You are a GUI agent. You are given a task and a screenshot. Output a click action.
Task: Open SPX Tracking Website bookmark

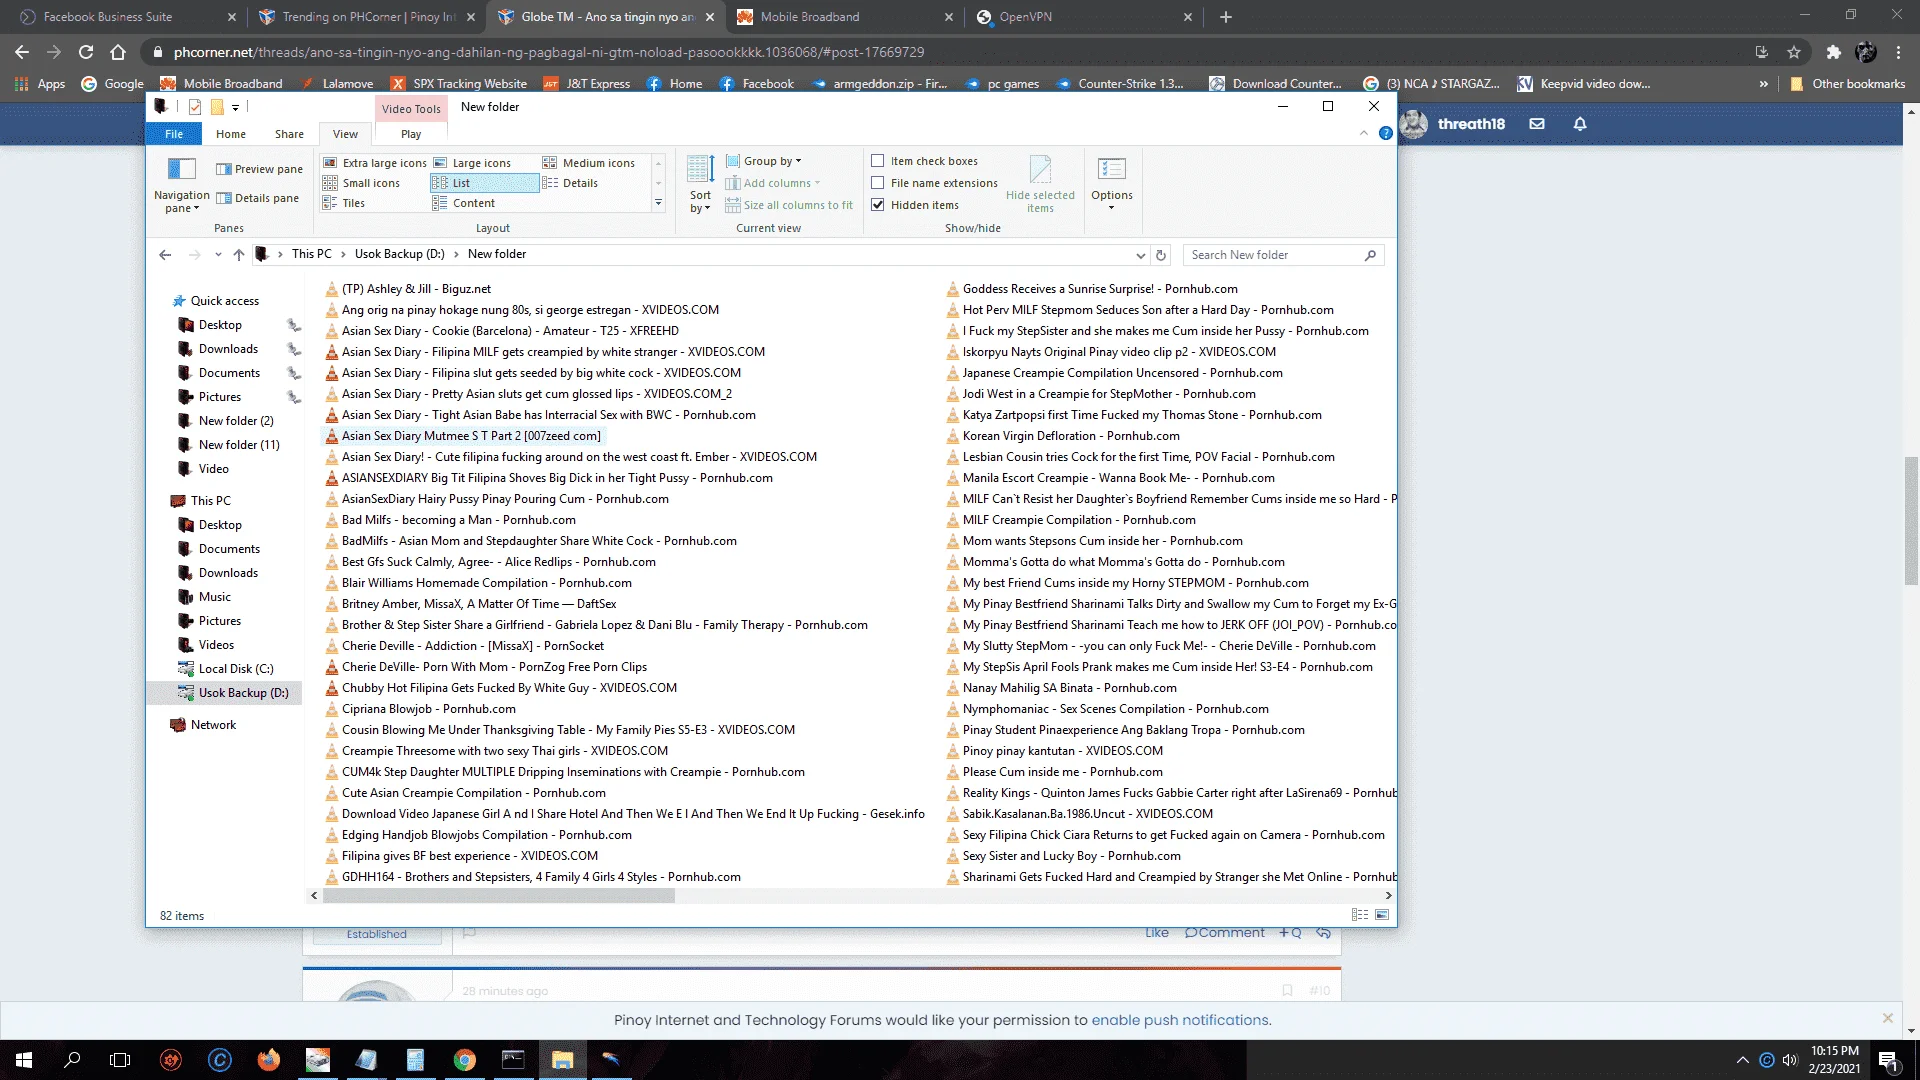click(x=459, y=84)
